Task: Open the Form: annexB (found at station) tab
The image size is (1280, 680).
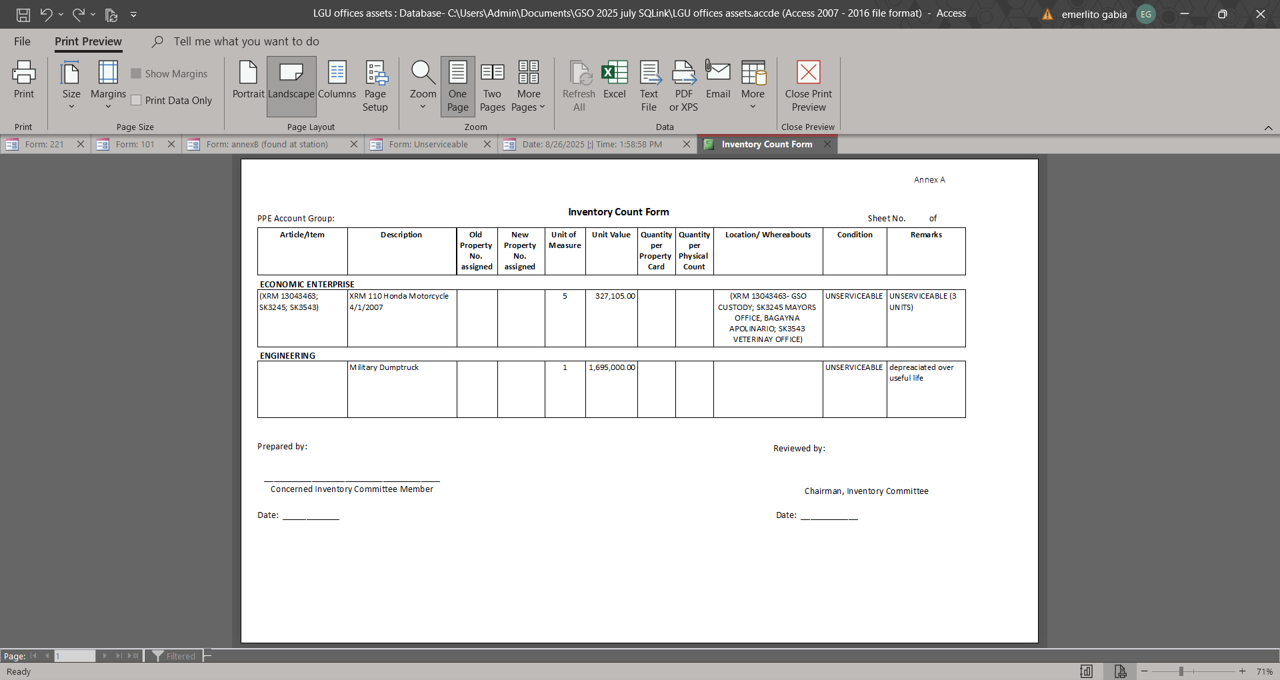Action: [x=267, y=144]
